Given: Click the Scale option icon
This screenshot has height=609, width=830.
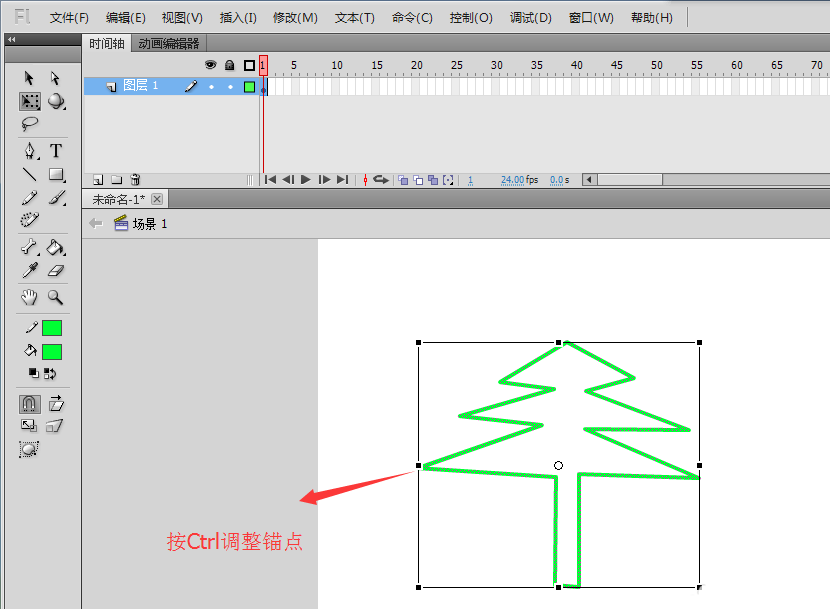Looking at the screenshot, I should click(29, 425).
